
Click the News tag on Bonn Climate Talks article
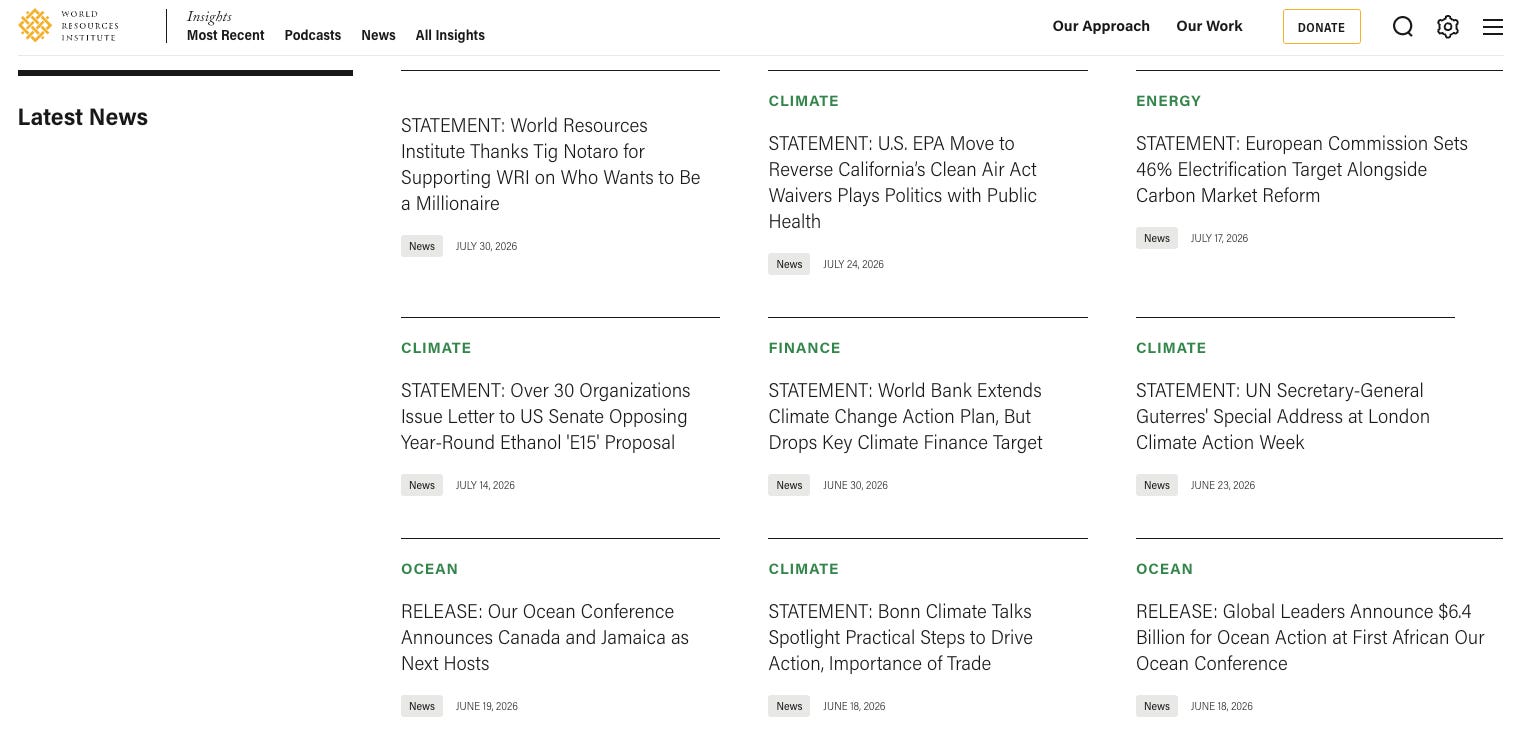789,706
